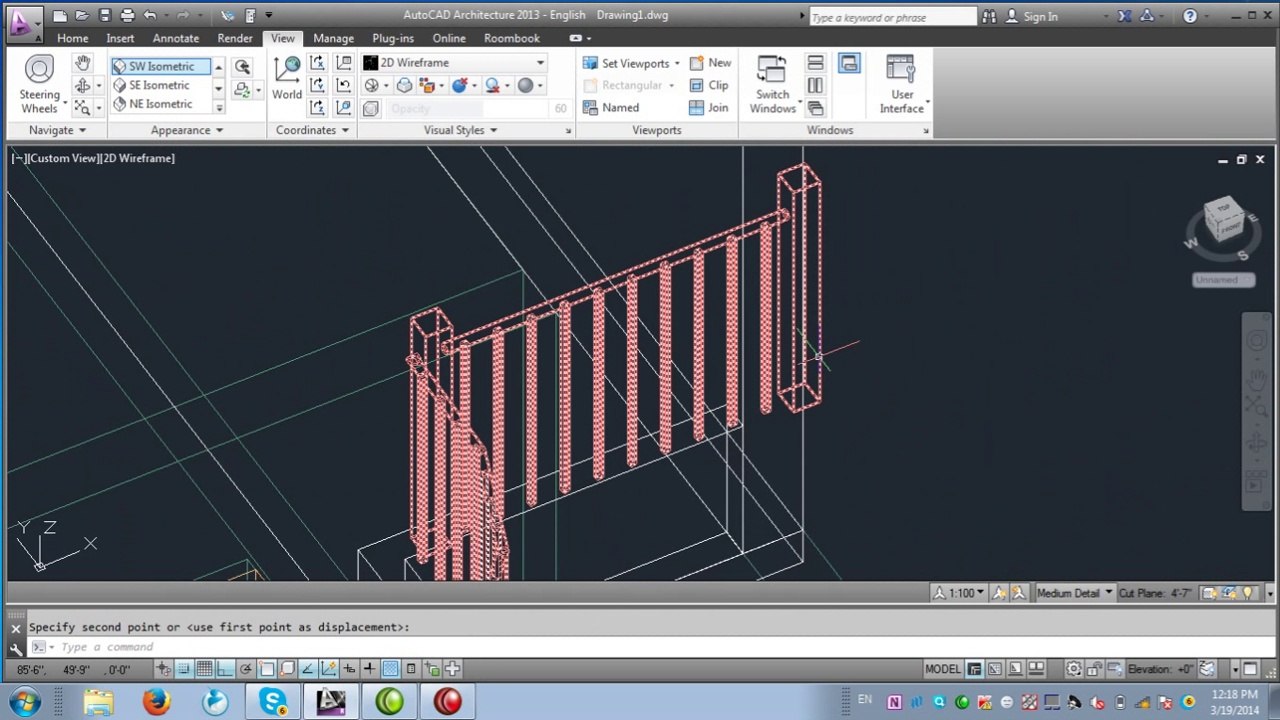Switch to the Annotate ribbon tab
The image size is (1280, 720).
(x=175, y=38)
